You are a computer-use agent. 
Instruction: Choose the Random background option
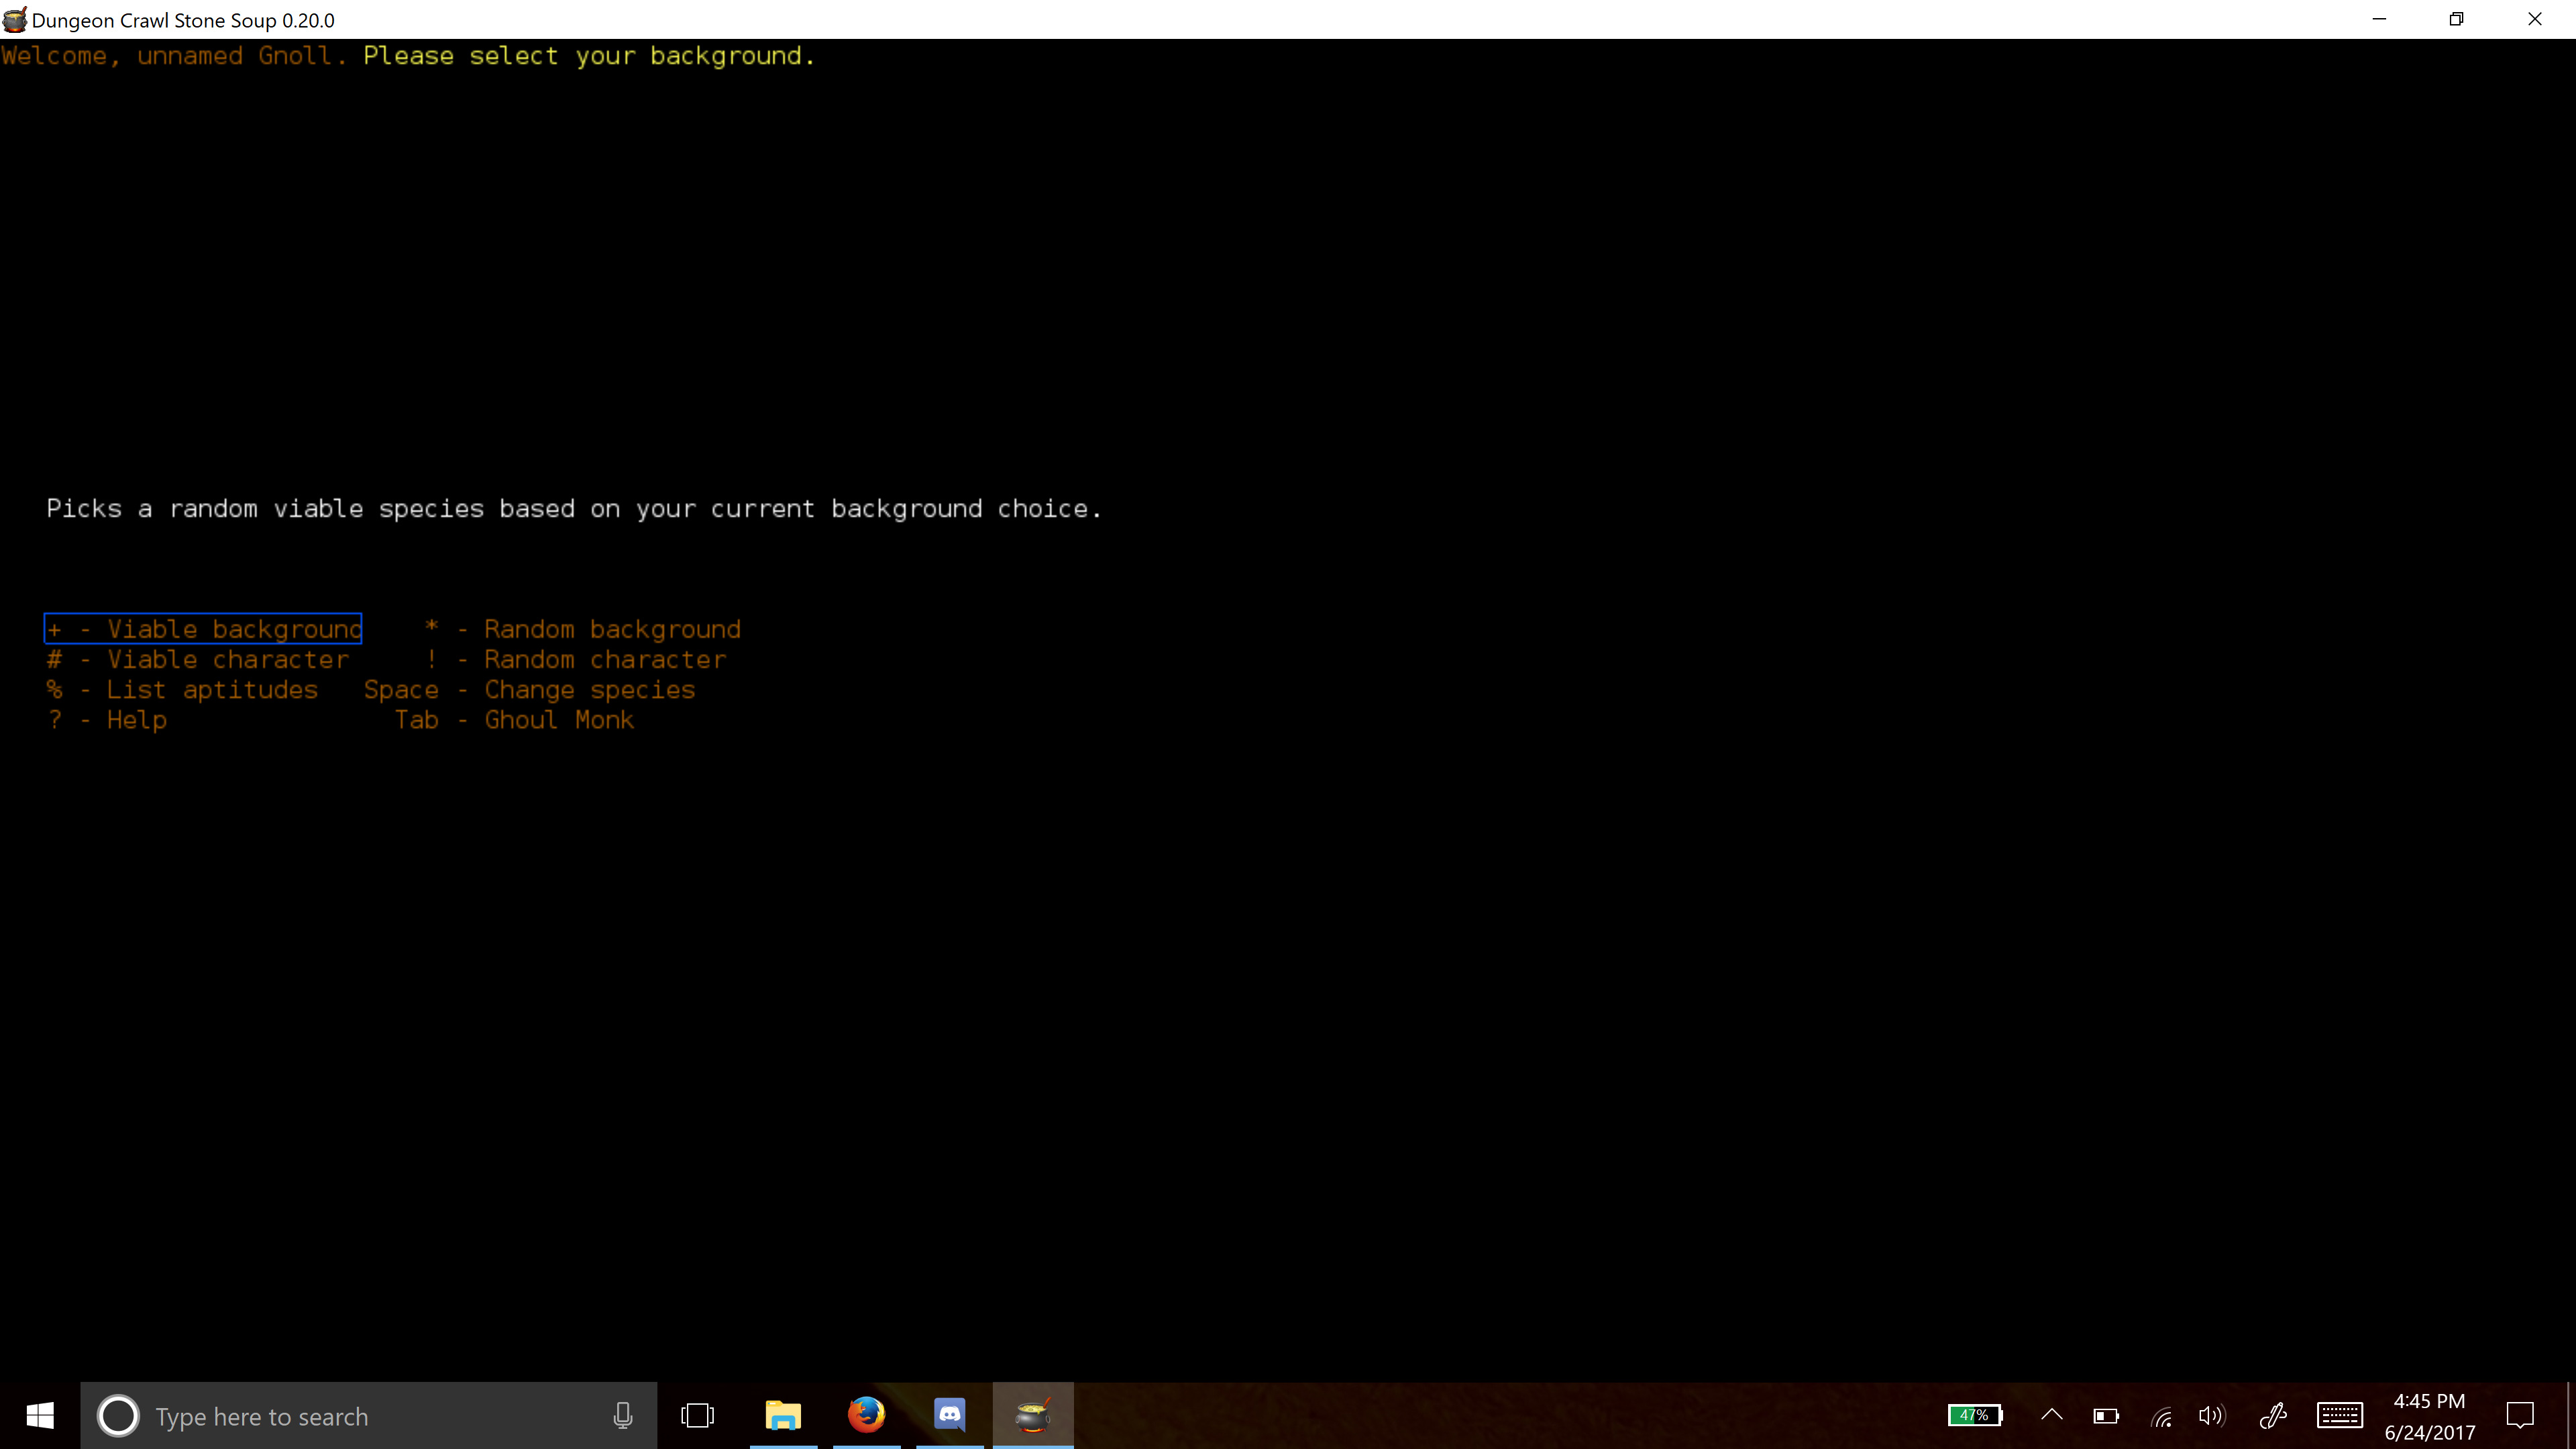coord(582,629)
